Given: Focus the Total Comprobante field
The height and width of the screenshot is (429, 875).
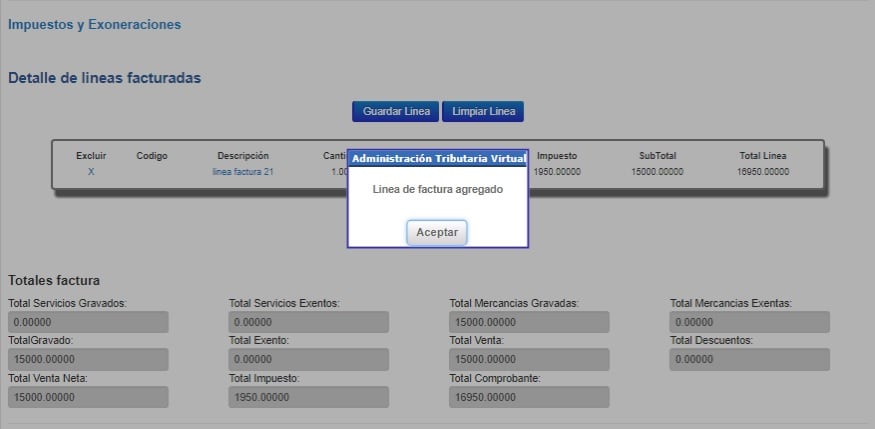Looking at the screenshot, I should [529, 397].
